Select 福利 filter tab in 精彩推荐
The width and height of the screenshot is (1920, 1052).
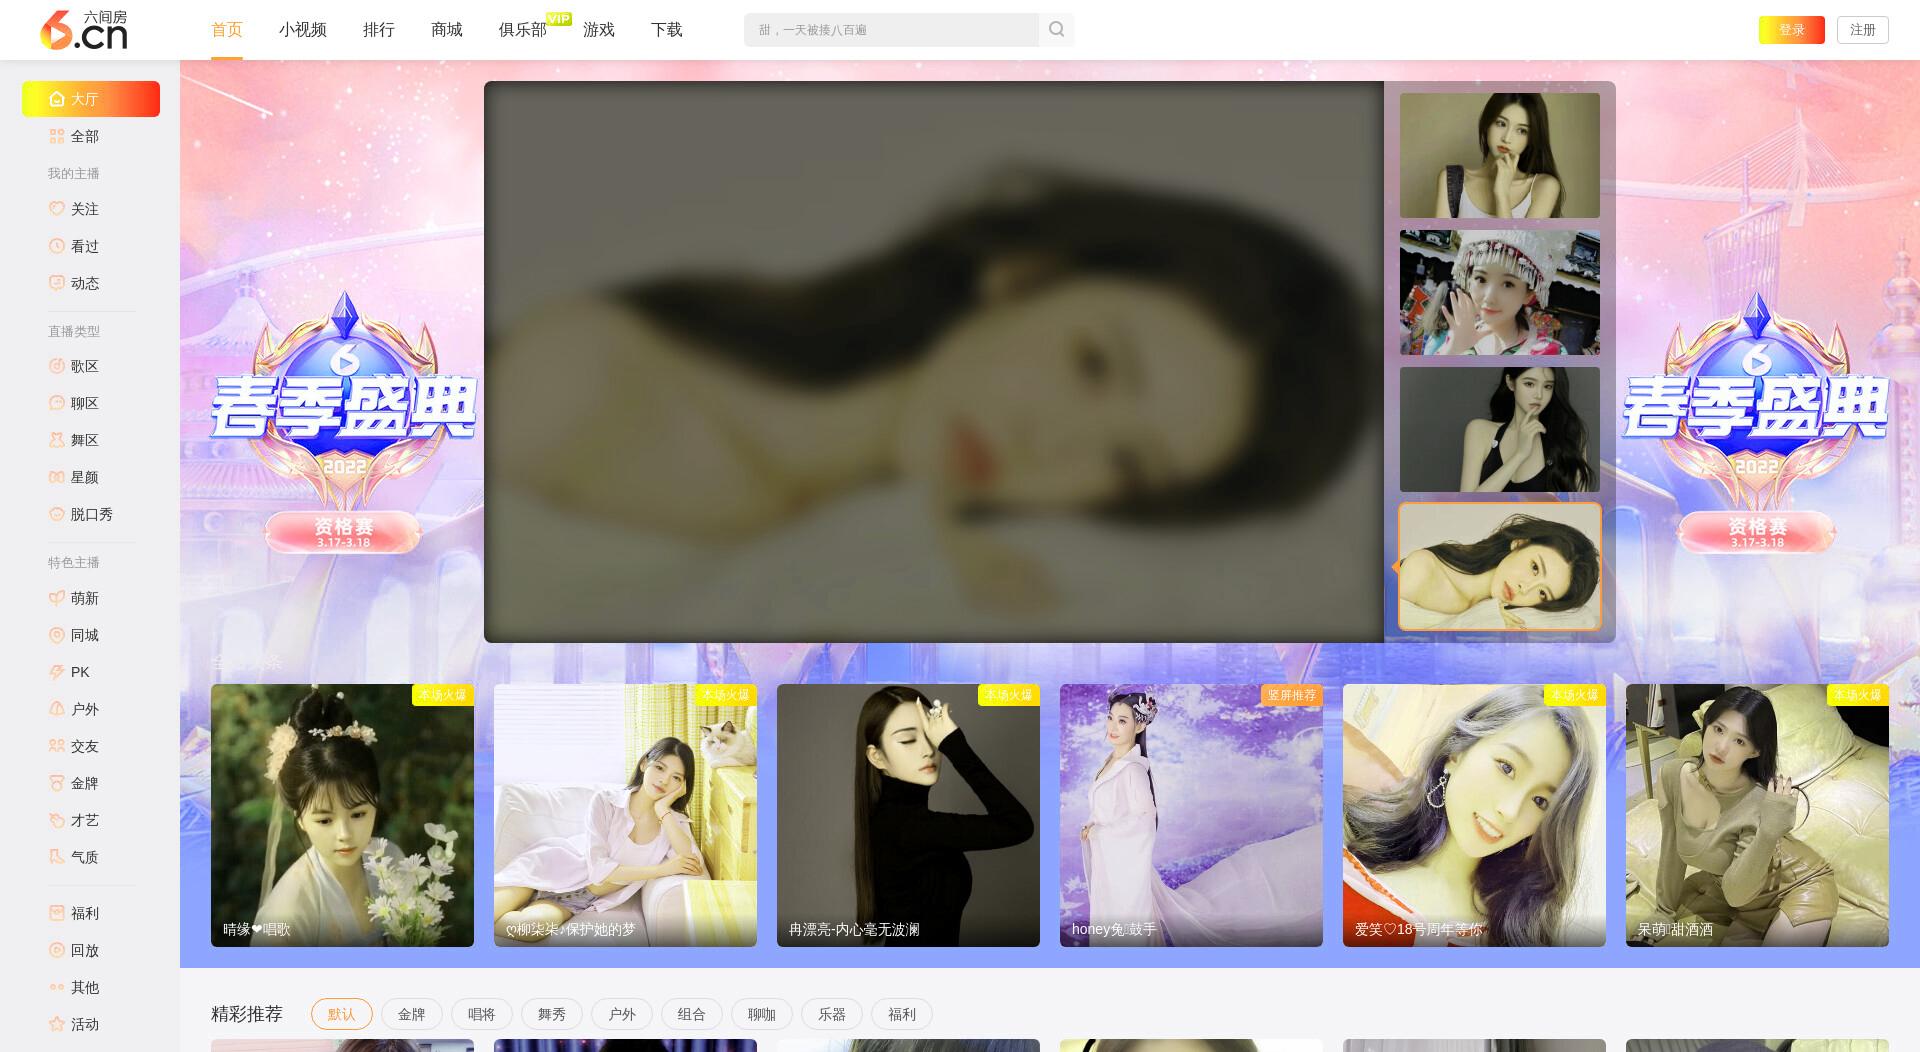pyautogui.click(x=902, y=1014)
